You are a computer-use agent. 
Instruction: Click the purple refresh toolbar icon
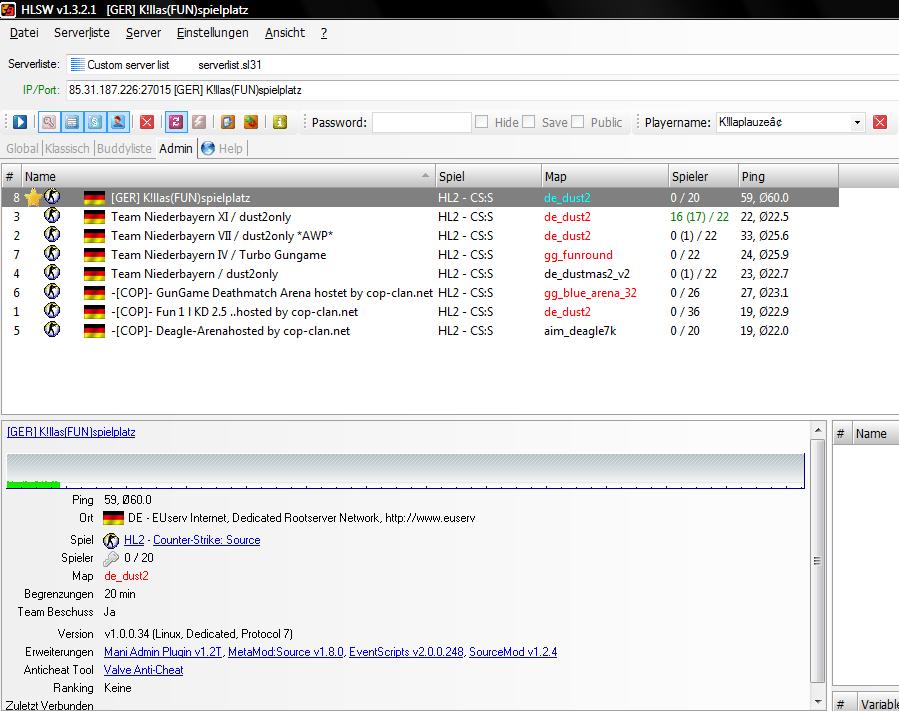pyautogui.click(x=176, y=122)
